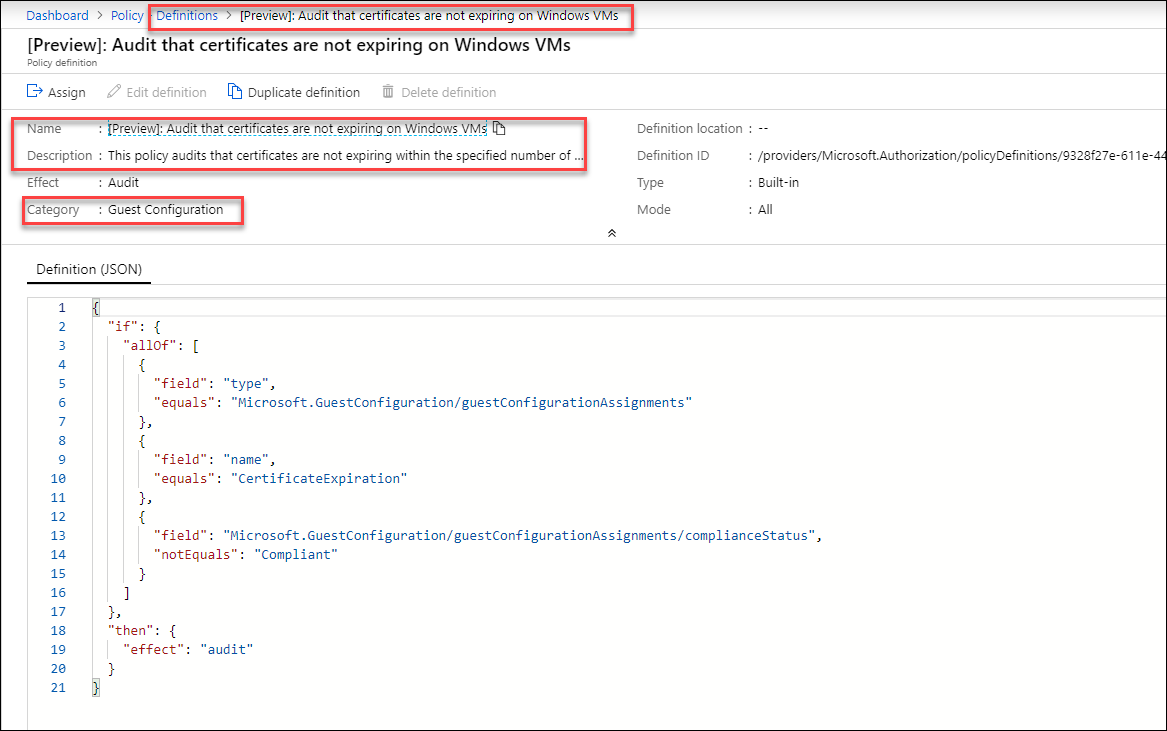Click line number 1 in editor
The image size is (1167, 731).
[x=62, y=307]
